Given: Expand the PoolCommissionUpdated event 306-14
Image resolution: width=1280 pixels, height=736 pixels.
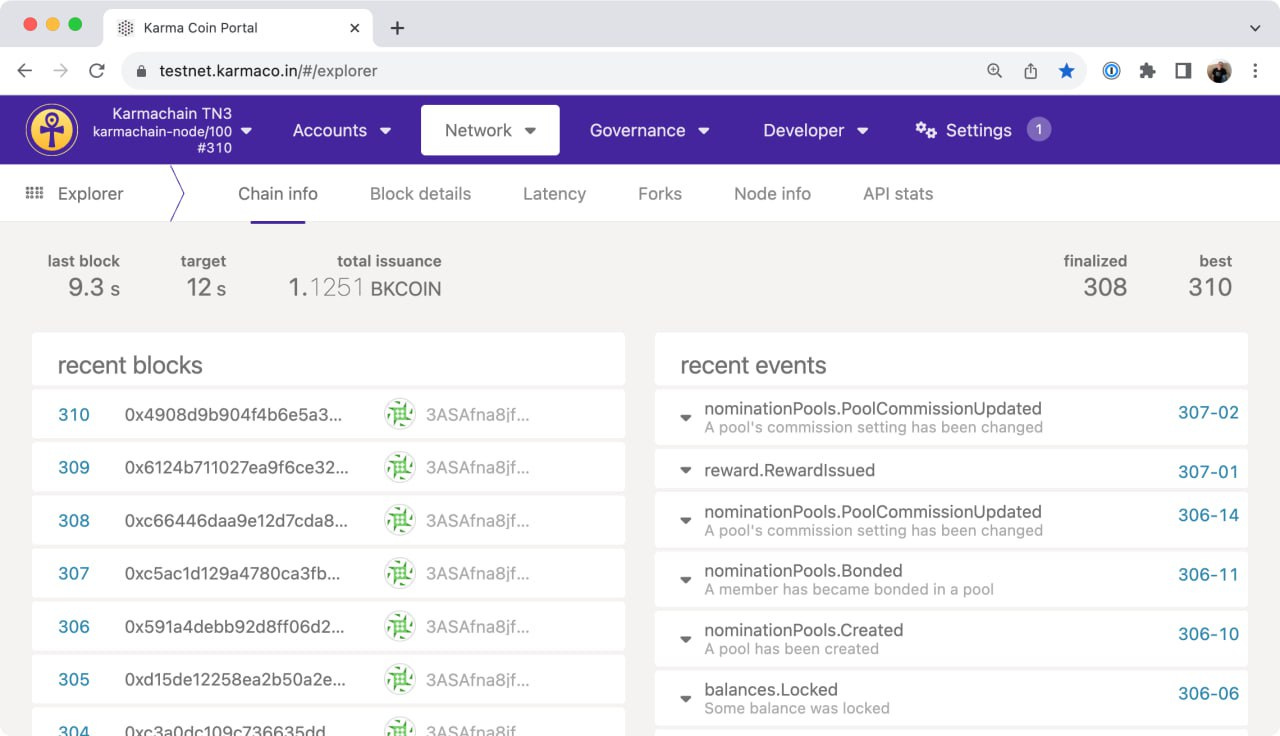Looking at the screenshot, I should pos(686,521).
